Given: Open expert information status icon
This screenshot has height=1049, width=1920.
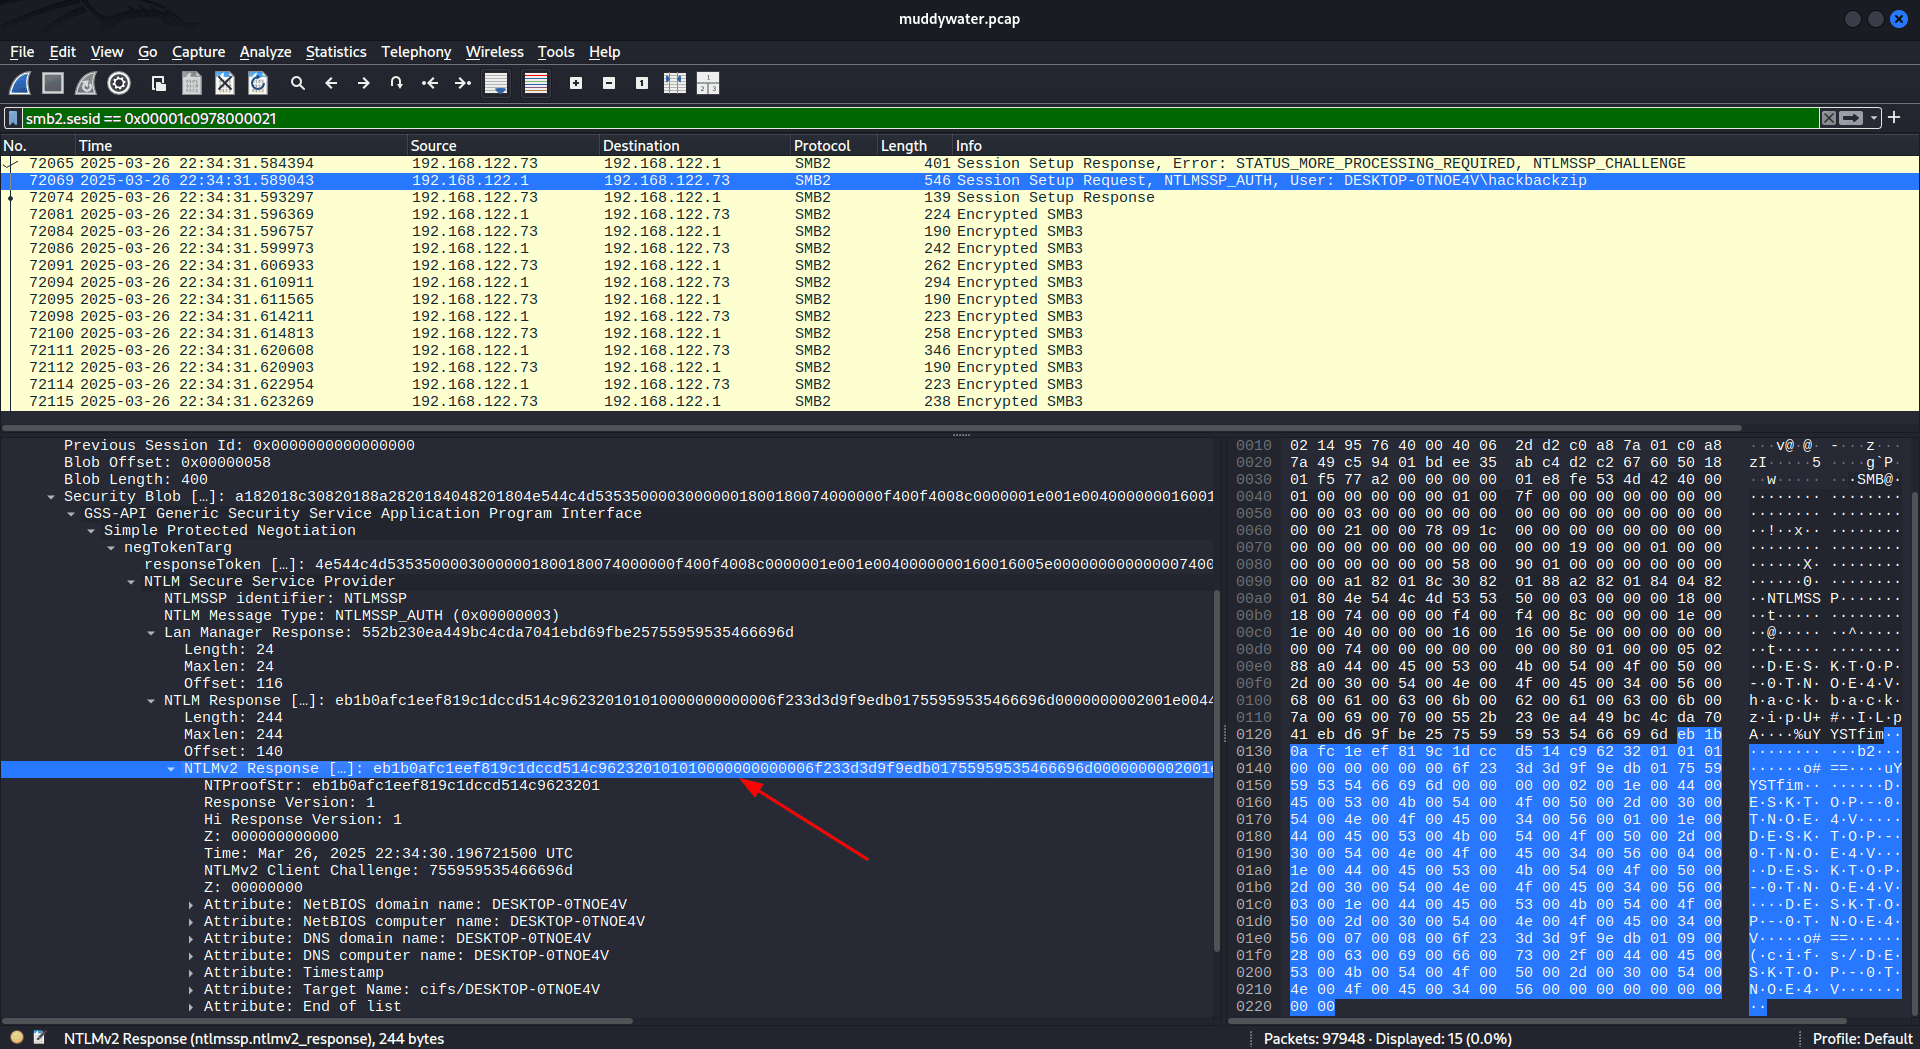Looking at the screenshot, I should pyautogui.click(x=17, y=1038).
